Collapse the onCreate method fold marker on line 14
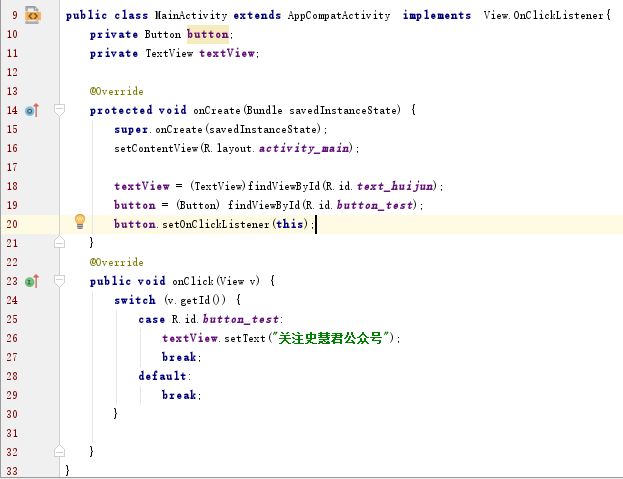Image resolution: width=623 pixels, height=479 pixels. point(59,110)
